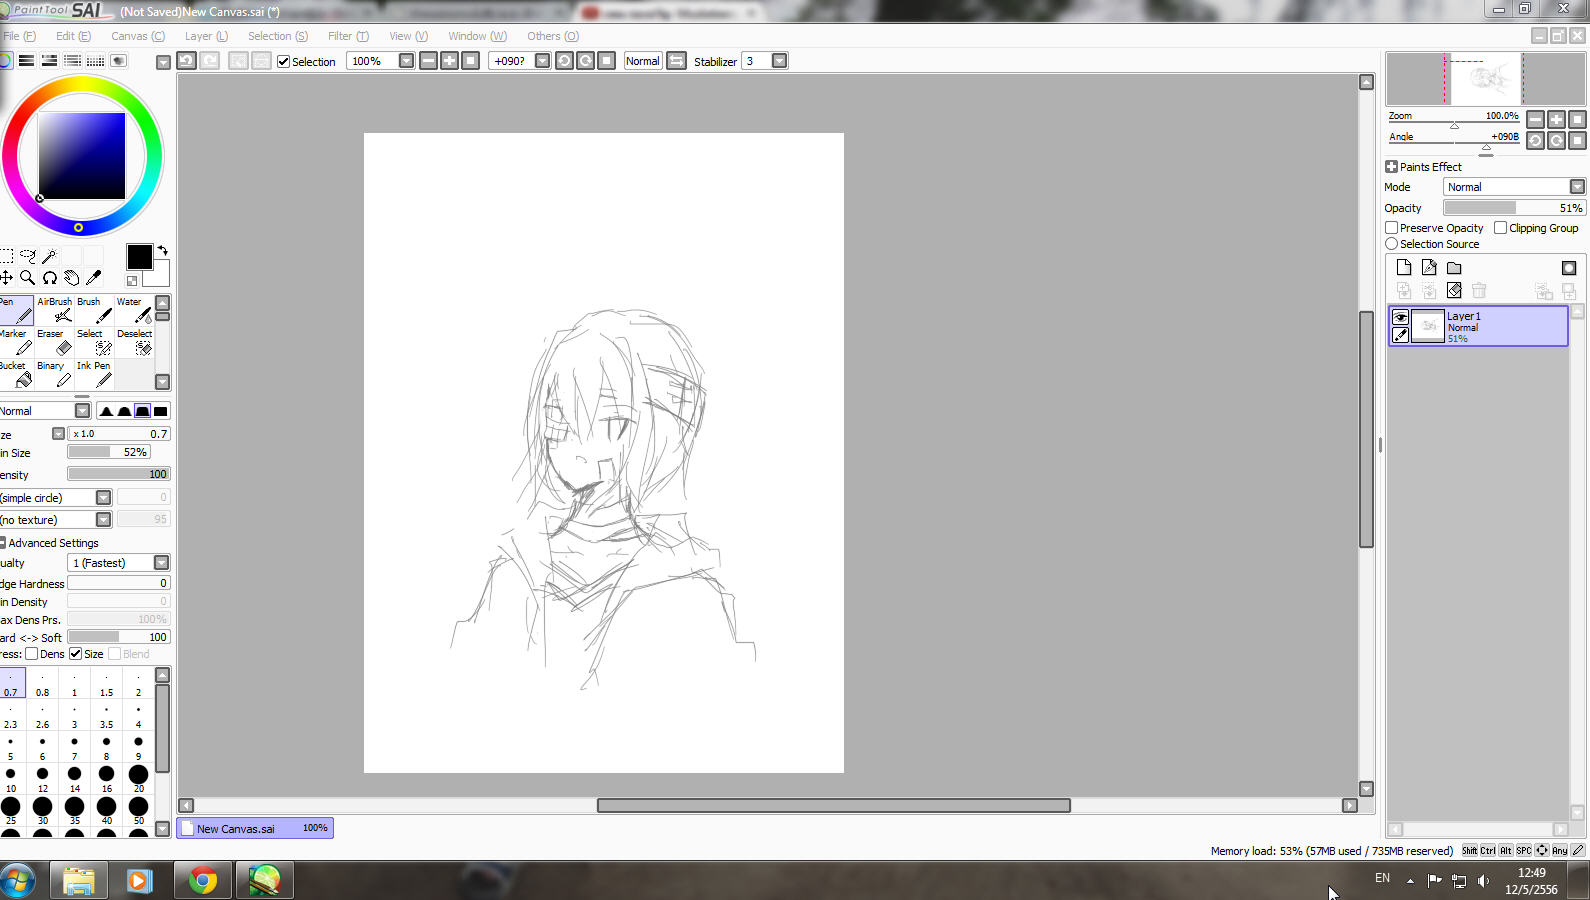Select the zoom magnifier tool

coord(28,277)
